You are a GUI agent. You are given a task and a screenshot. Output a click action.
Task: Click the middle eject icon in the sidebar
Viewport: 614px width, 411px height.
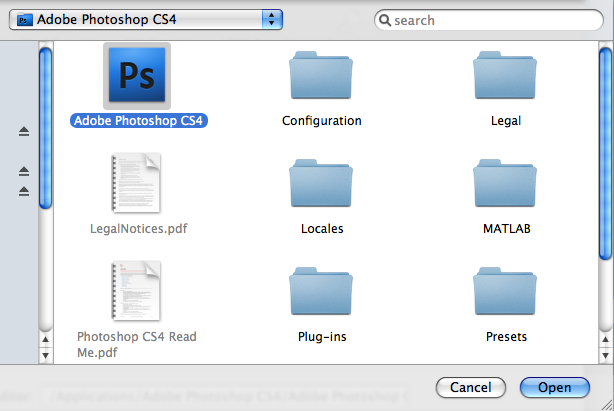coord(24,171)
